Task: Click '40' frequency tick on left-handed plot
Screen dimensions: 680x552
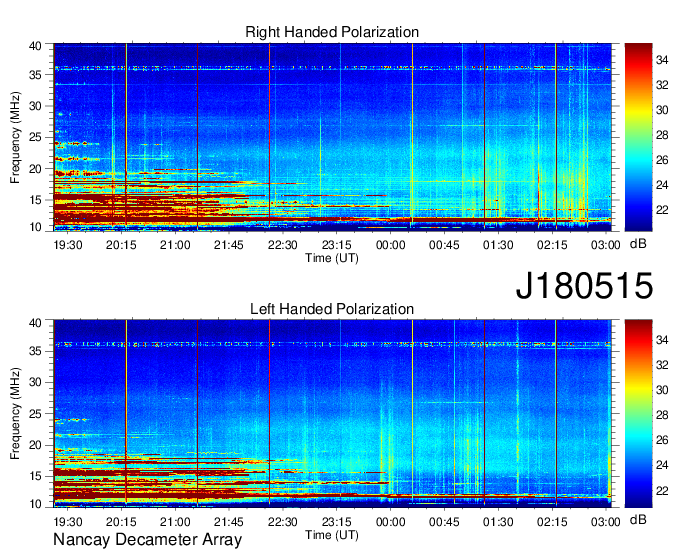Action: [x=35, y=323]
